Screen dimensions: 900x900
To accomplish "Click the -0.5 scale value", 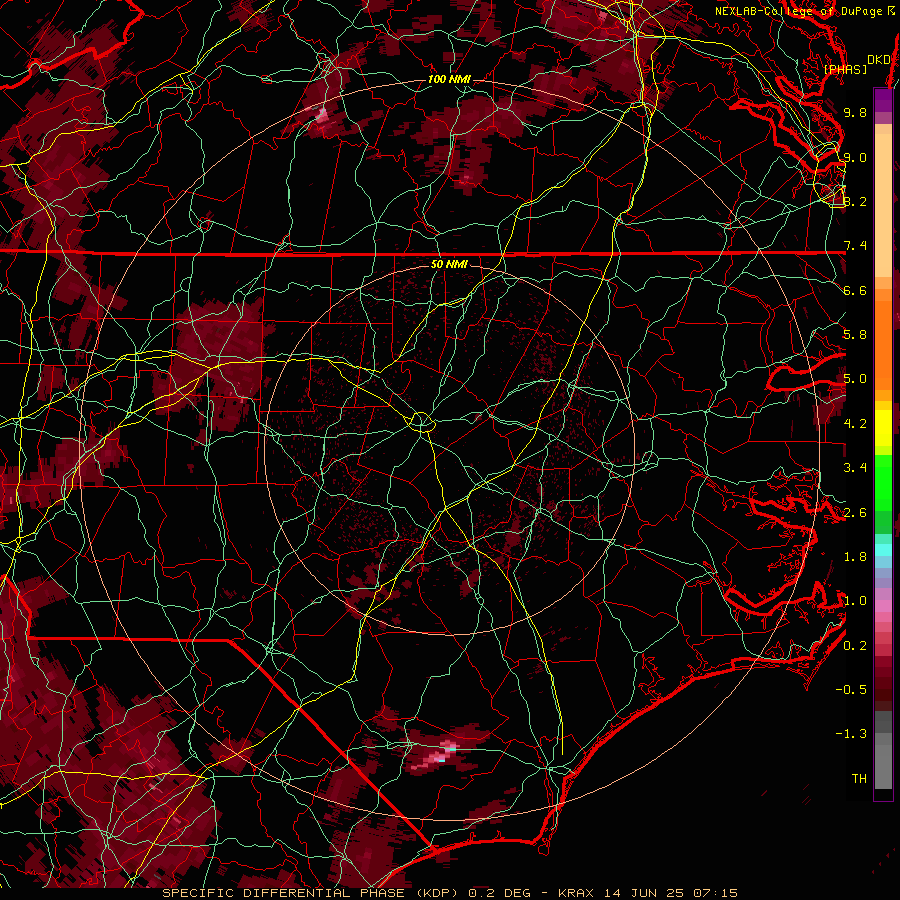I will pyautogui.click(x=851, y=690).
